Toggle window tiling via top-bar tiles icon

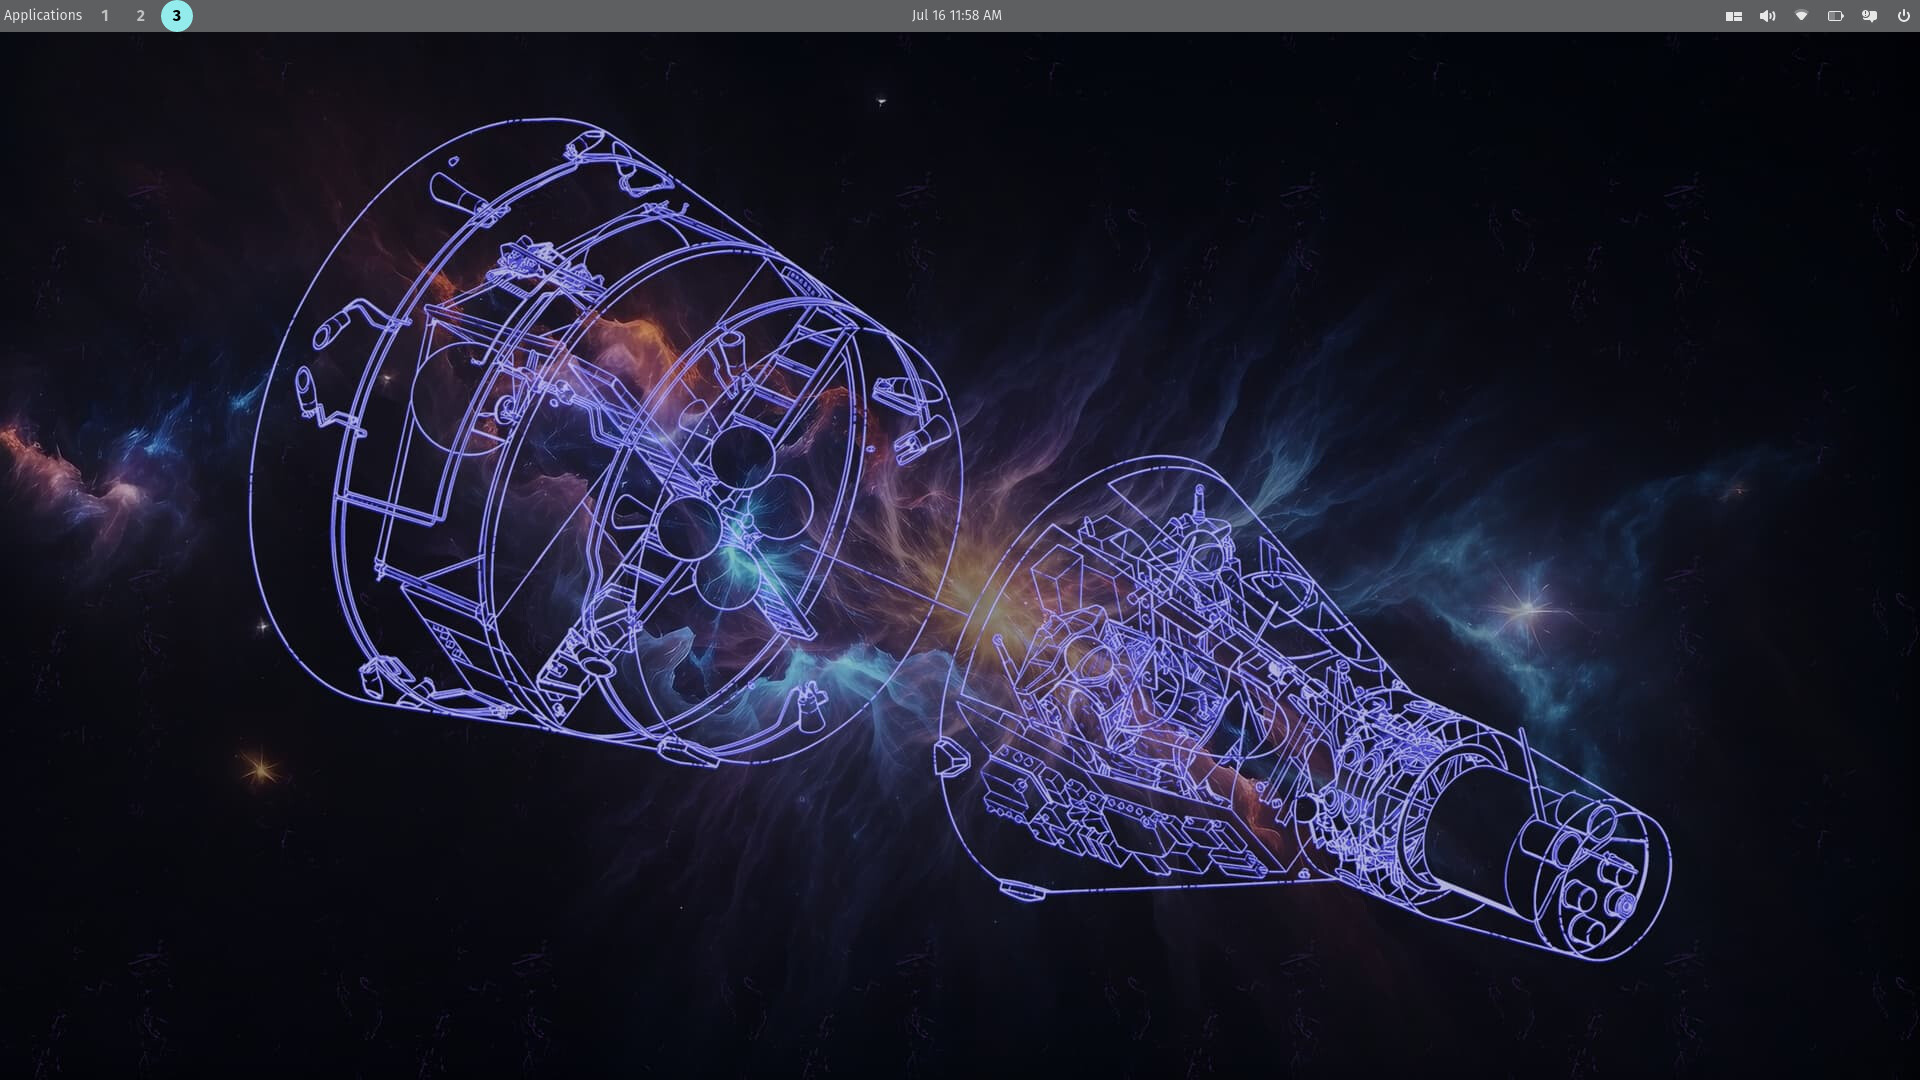click(x=1734, y=16)
